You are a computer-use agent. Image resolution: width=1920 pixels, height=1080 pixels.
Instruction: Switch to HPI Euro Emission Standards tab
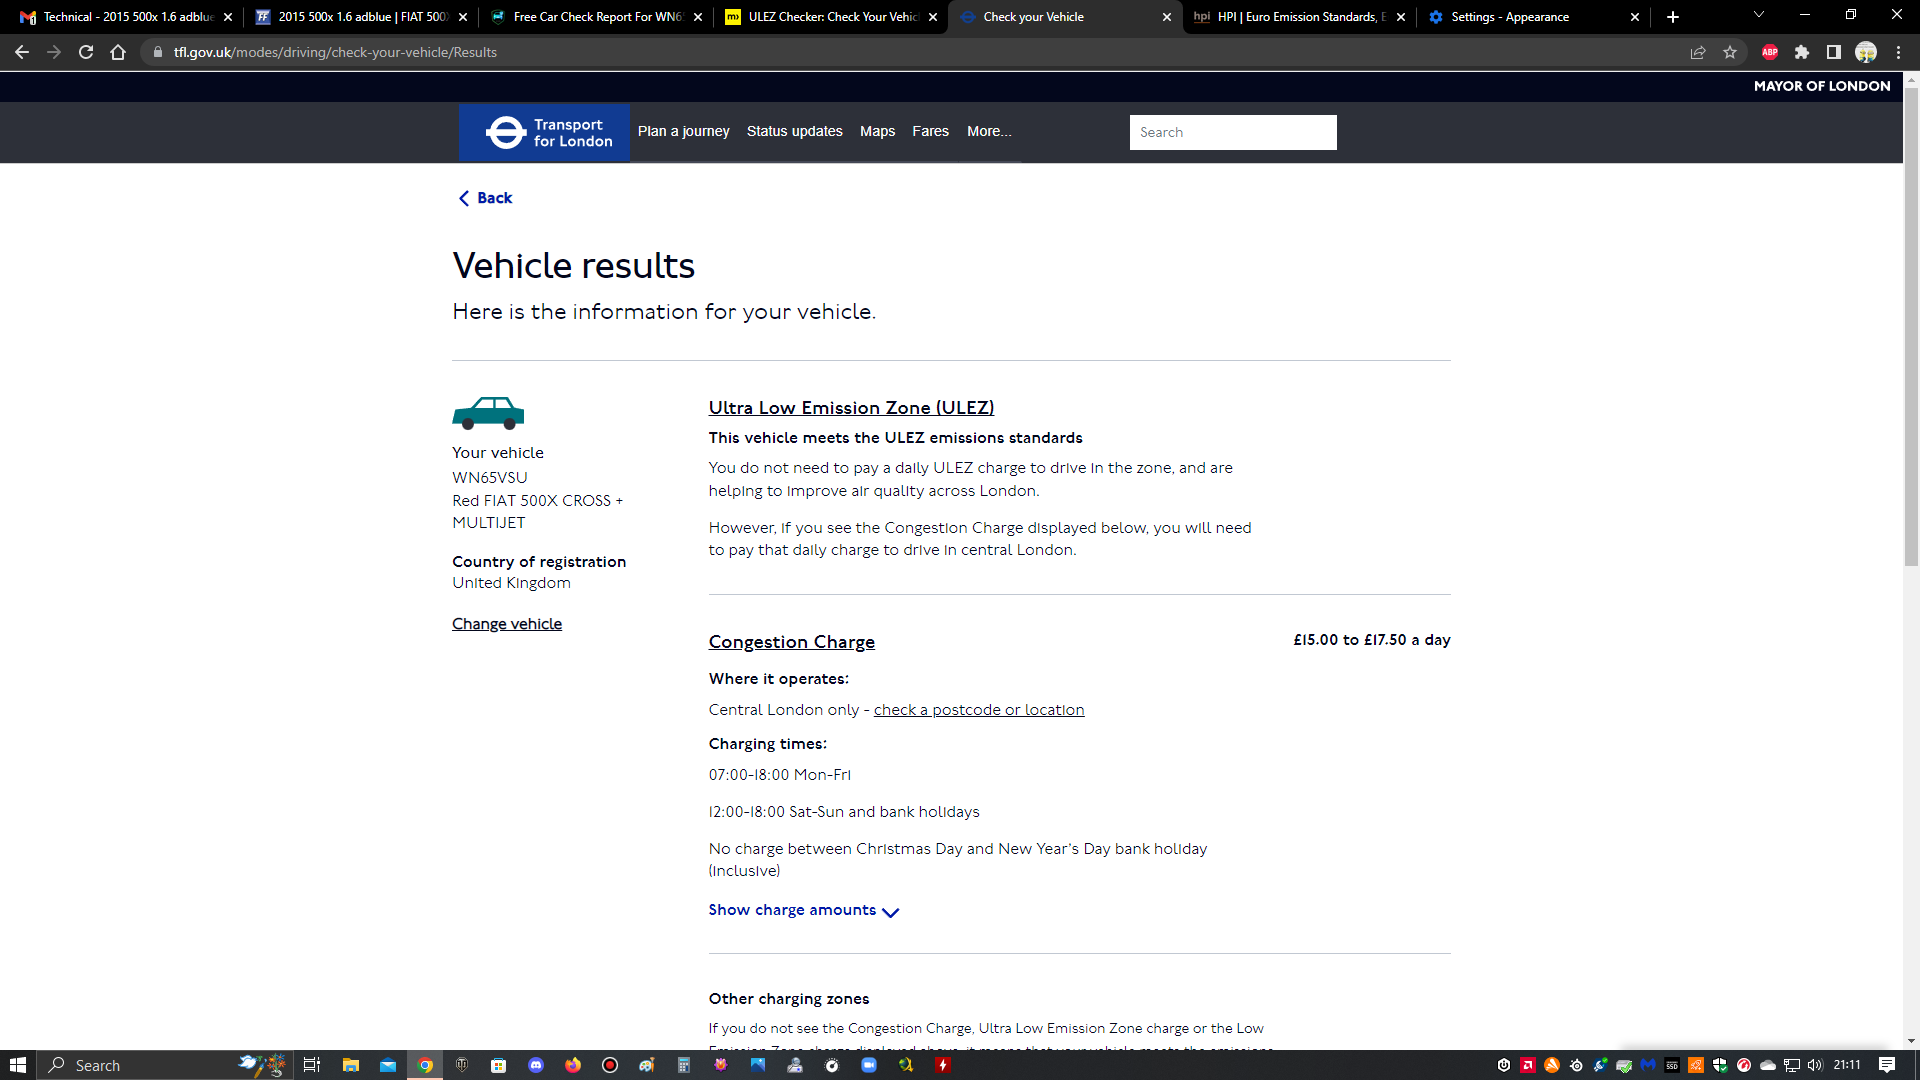pyautogui.click(x=1299, y=17)
